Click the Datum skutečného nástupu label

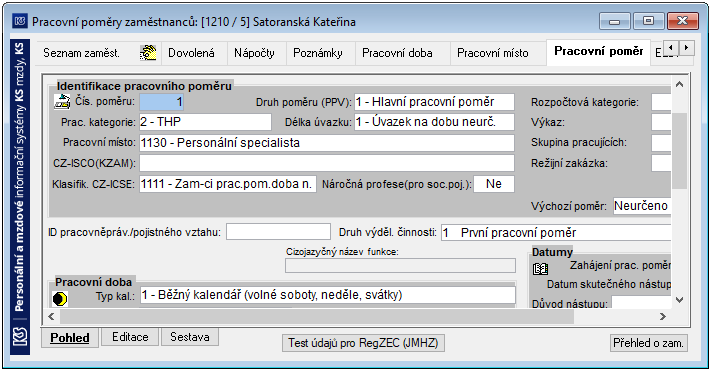coord(609,285)
